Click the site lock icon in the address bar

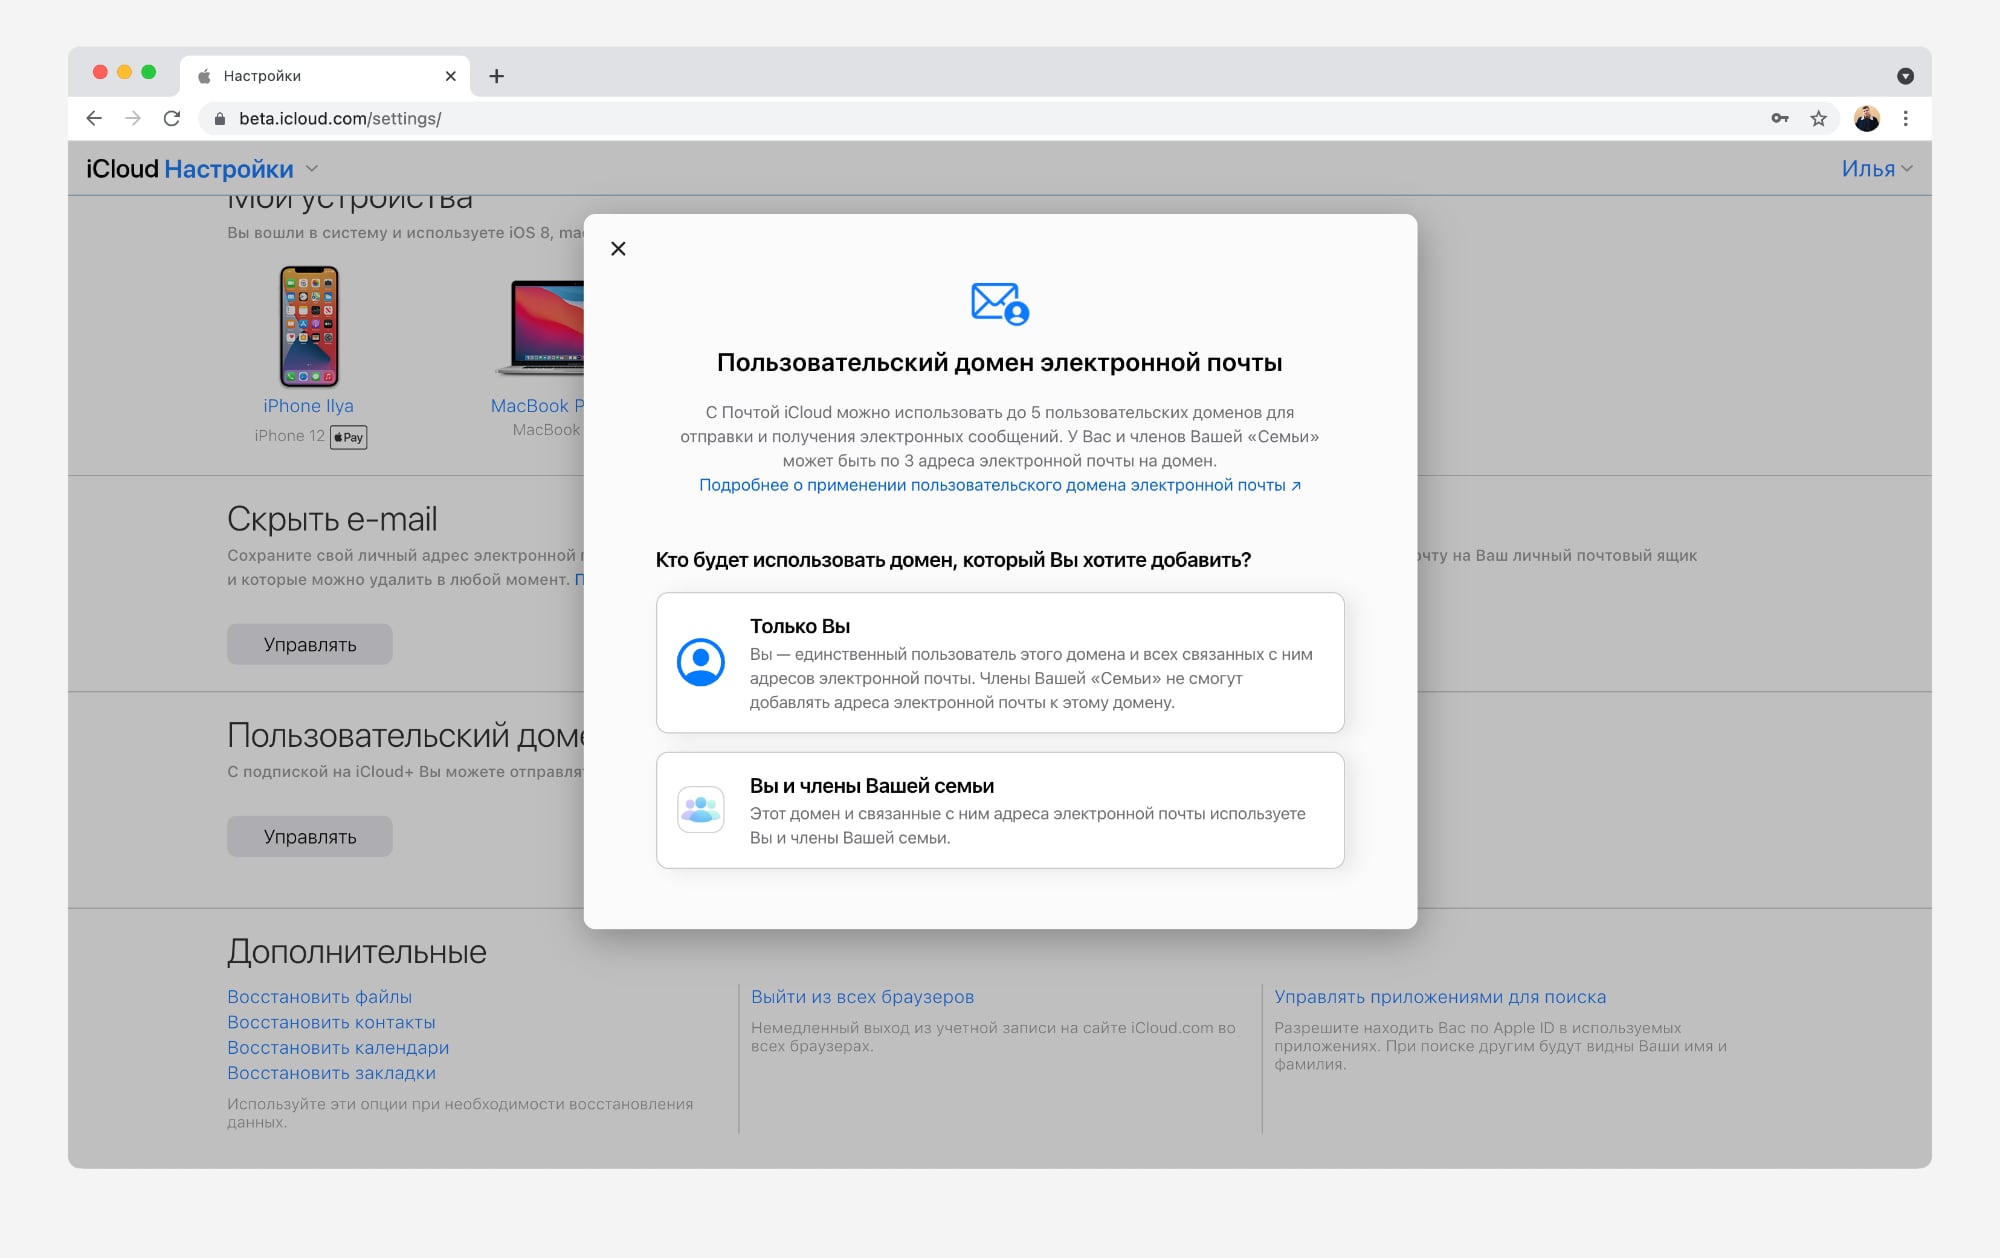(220, 118)
